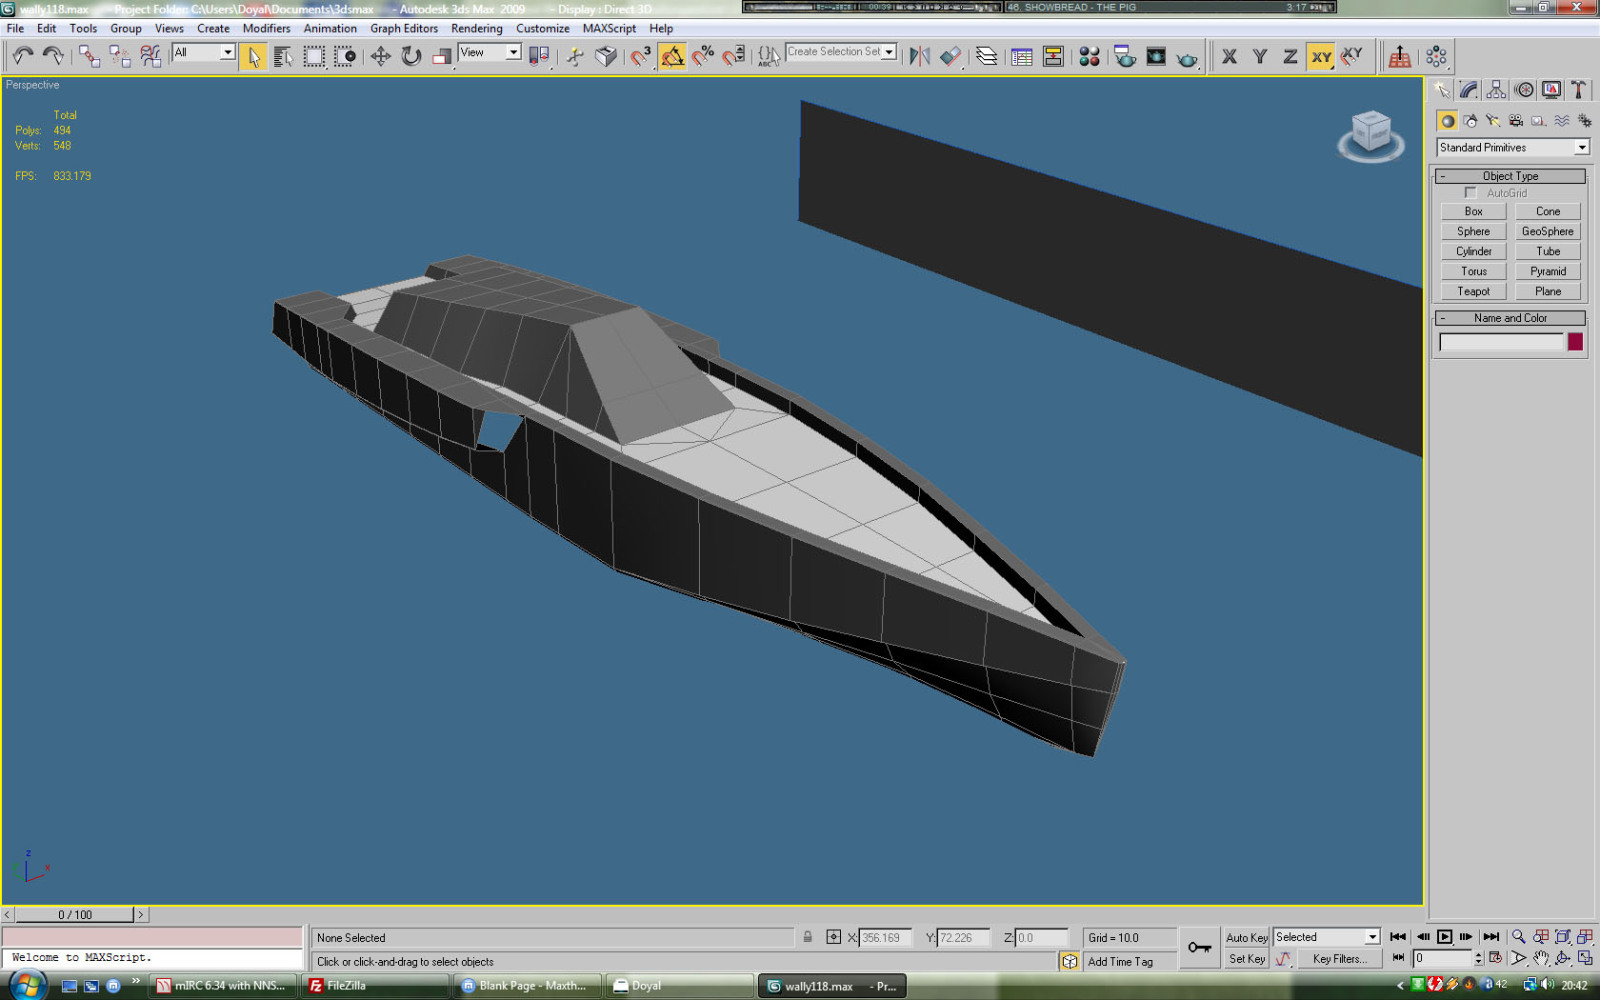This screenshot has height=1000, width=1600.
Task: Switch to the Hierarchy panel icon
Action: (x=1496, y=90)
